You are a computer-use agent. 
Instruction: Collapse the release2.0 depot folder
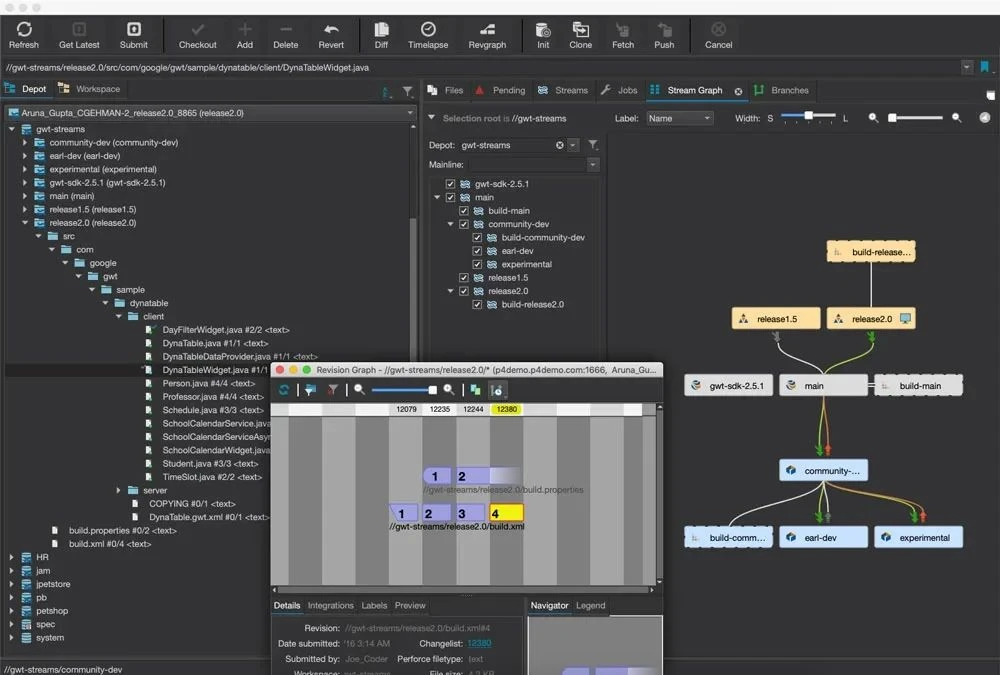[x=25, y=223]
